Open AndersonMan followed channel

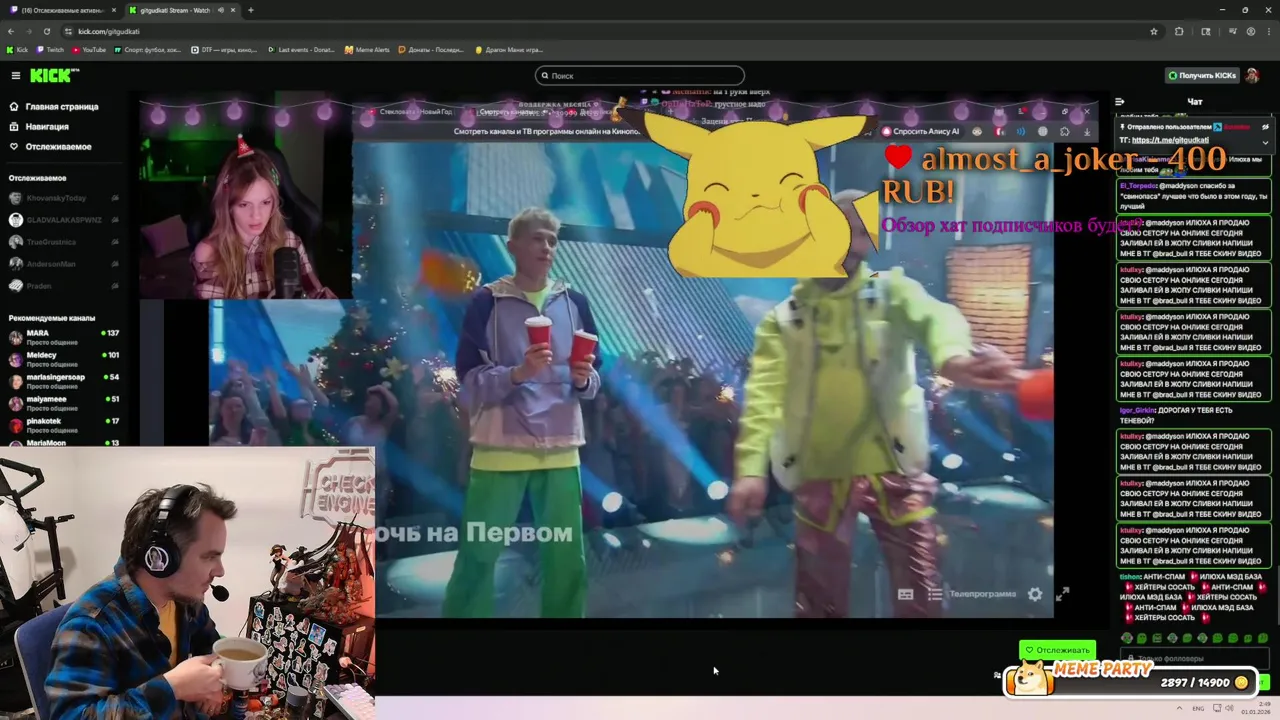(64, 264)
